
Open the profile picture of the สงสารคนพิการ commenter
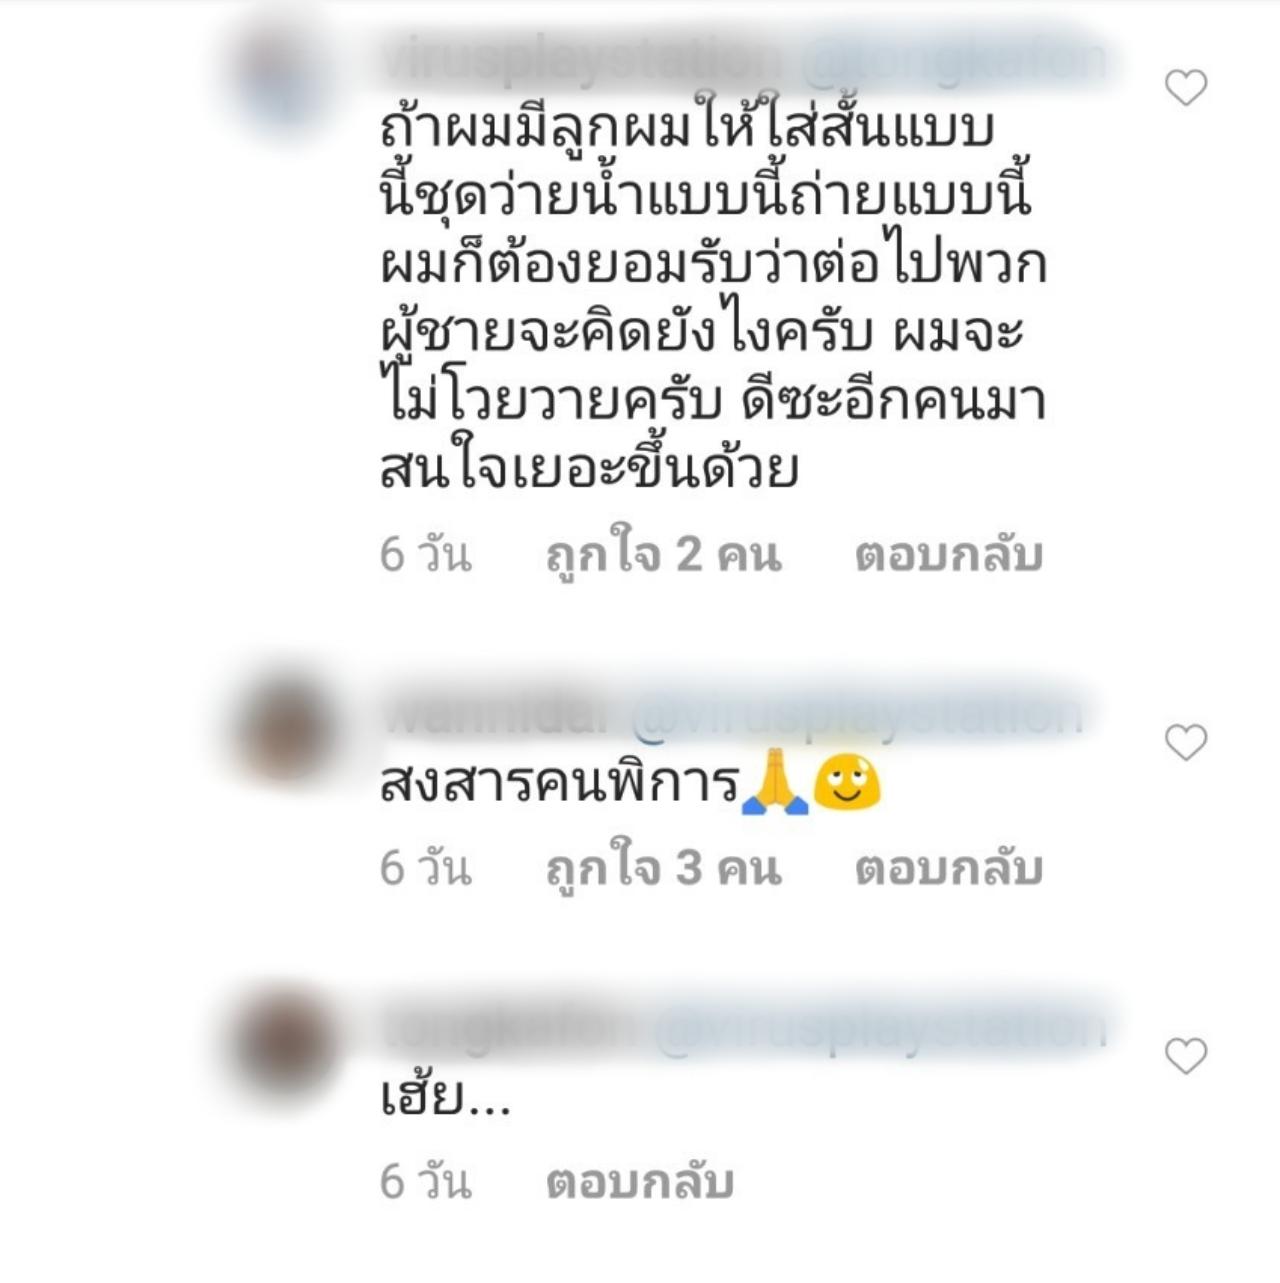[x=284, y=726]
